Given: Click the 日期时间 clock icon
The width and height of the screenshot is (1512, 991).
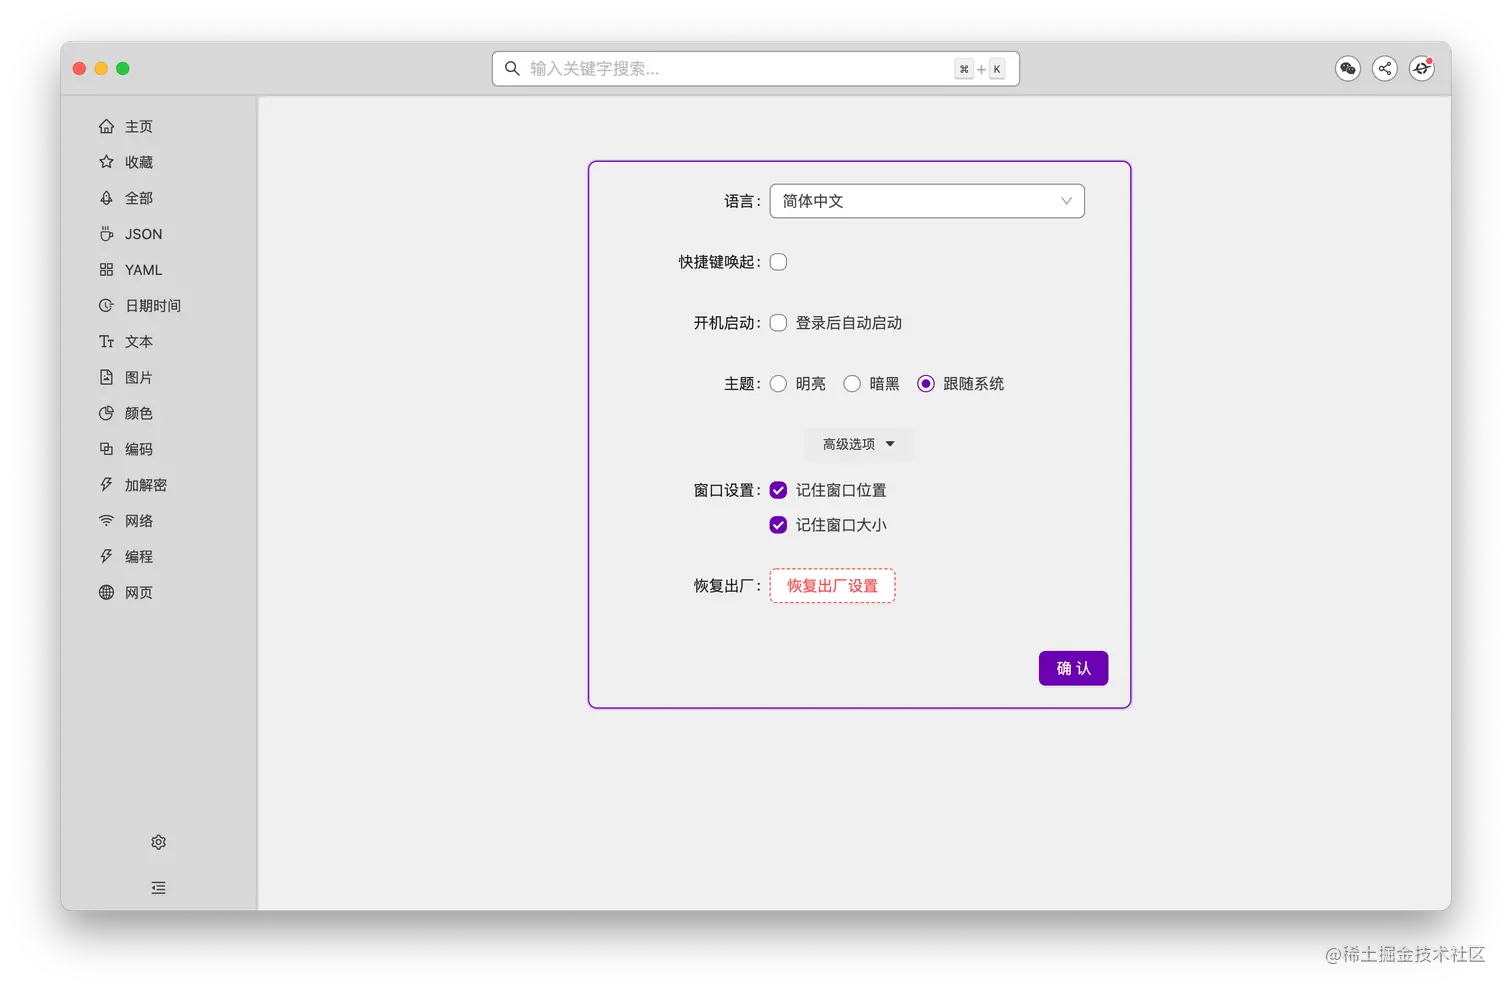Looking at the screenshot, I should click(x=106, y=306).
